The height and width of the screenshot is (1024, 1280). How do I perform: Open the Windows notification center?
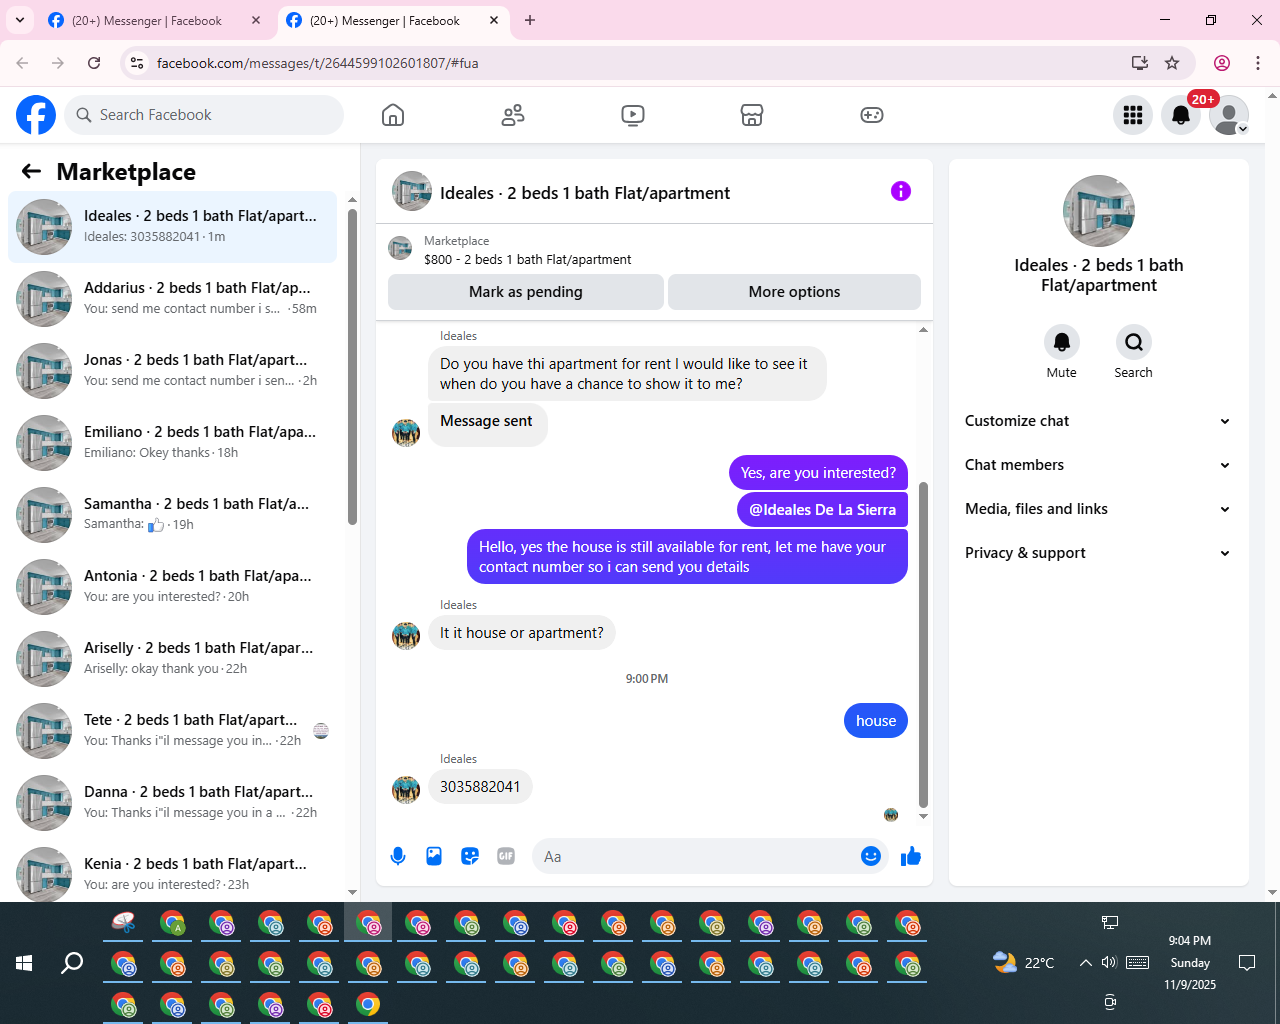[1247, 963]
